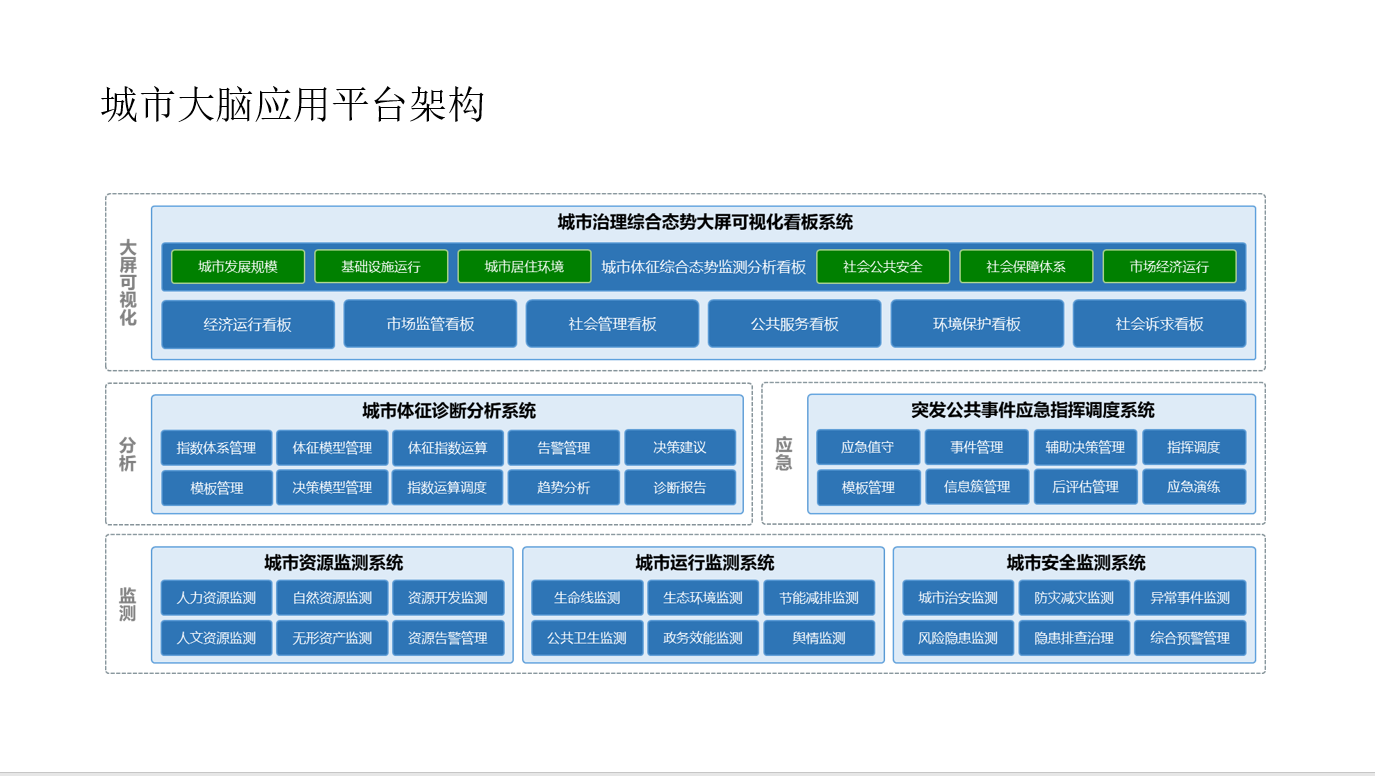Screen dimensions: 1375x776
Task: Select the 事件管理 box
Action: (977, 447)
